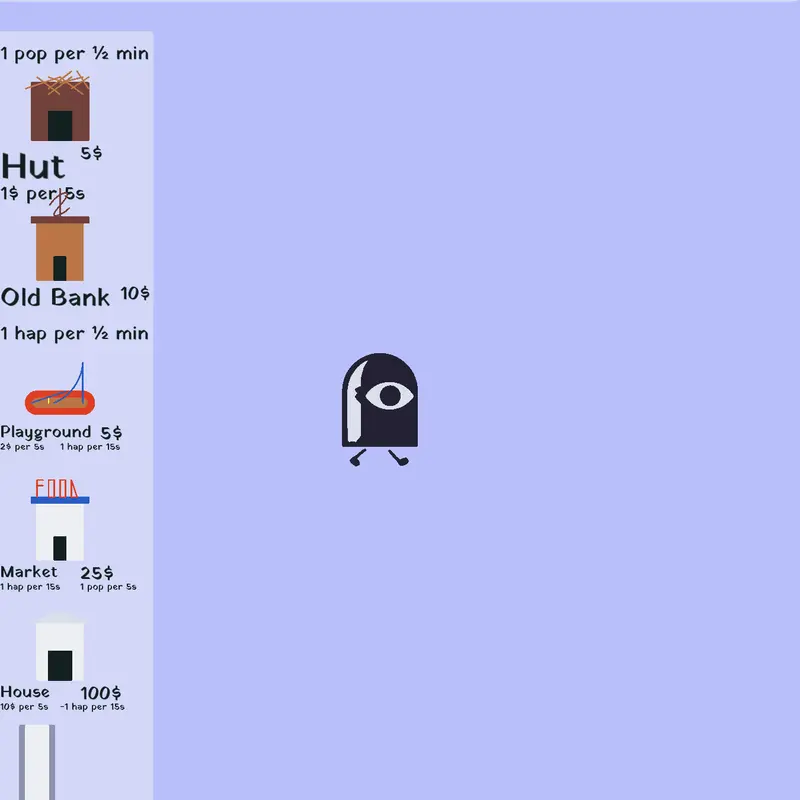The height and width of the screenshot is (800, 800).
Task: Click House's "-1 hap per 15s" stat
Action: pos(92,707)
